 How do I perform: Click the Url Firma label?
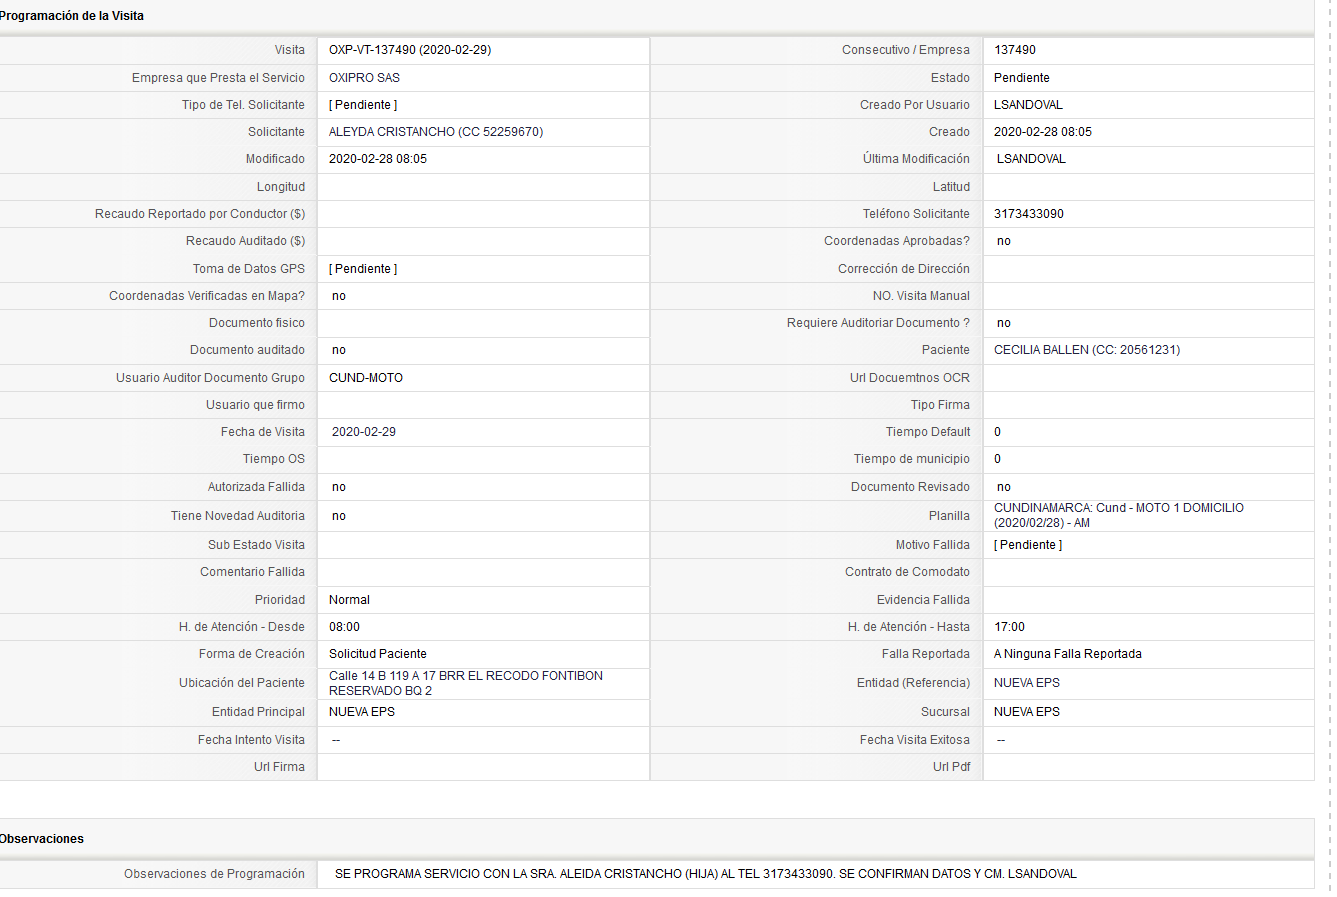[x=279, y=767]
